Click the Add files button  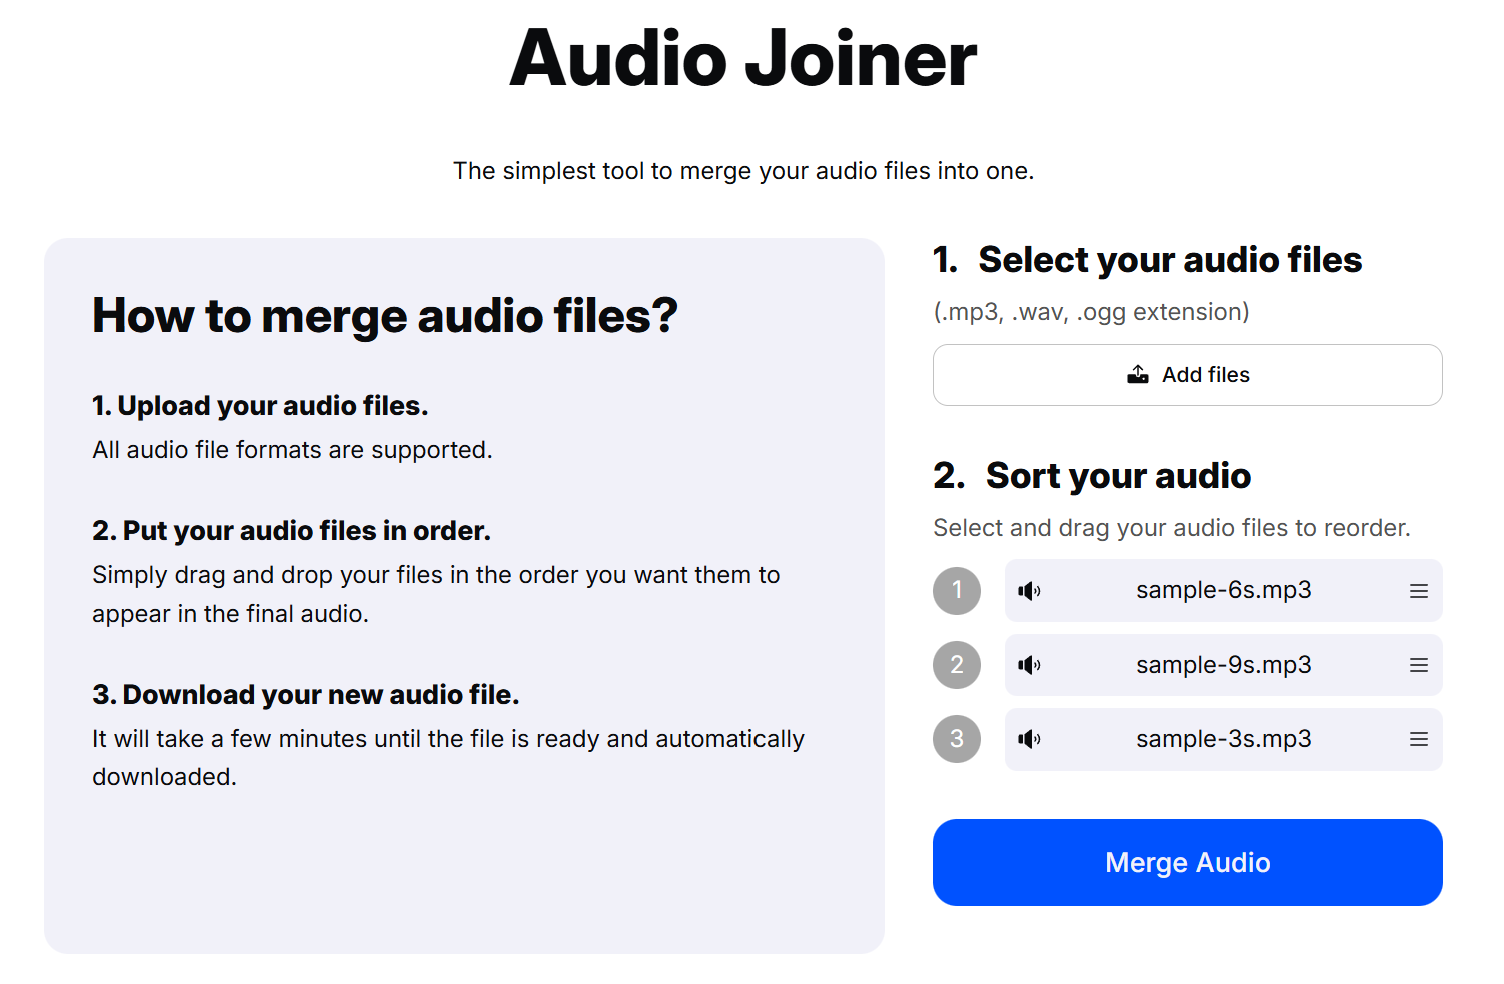click(x=1187, y=375)
